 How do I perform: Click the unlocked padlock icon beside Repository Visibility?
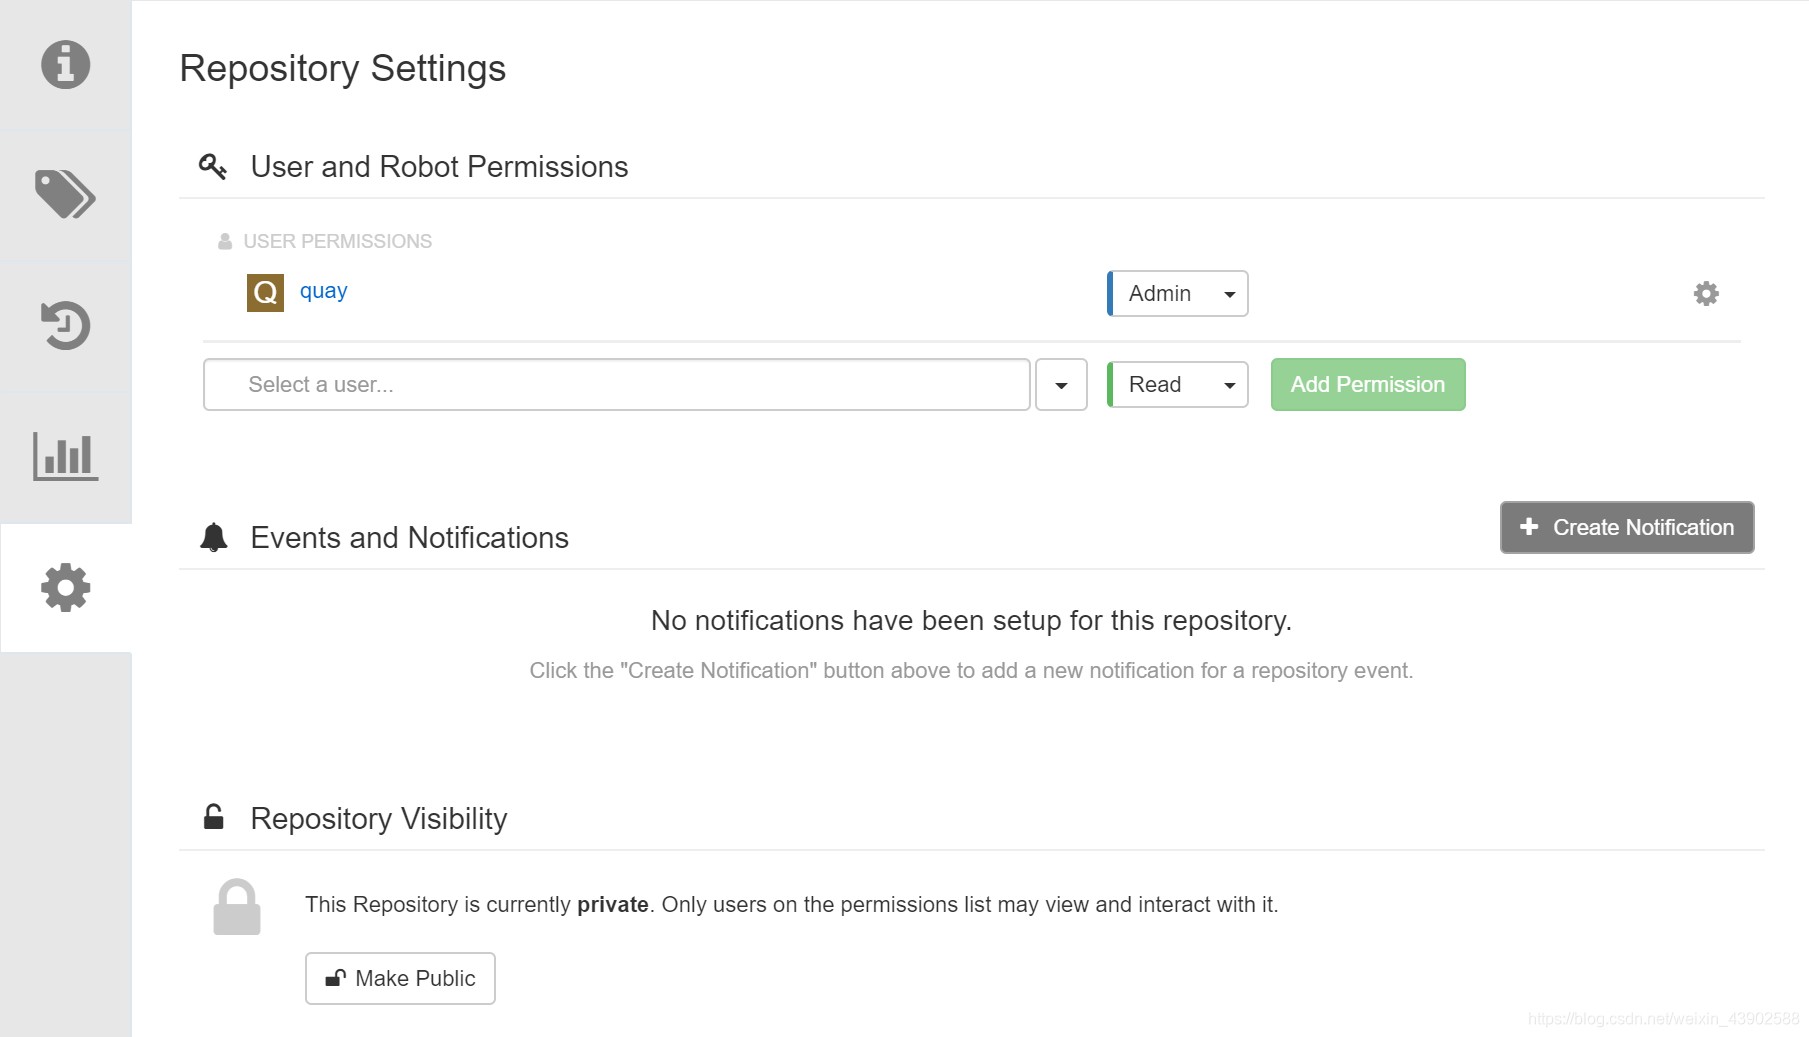point(214,817)
